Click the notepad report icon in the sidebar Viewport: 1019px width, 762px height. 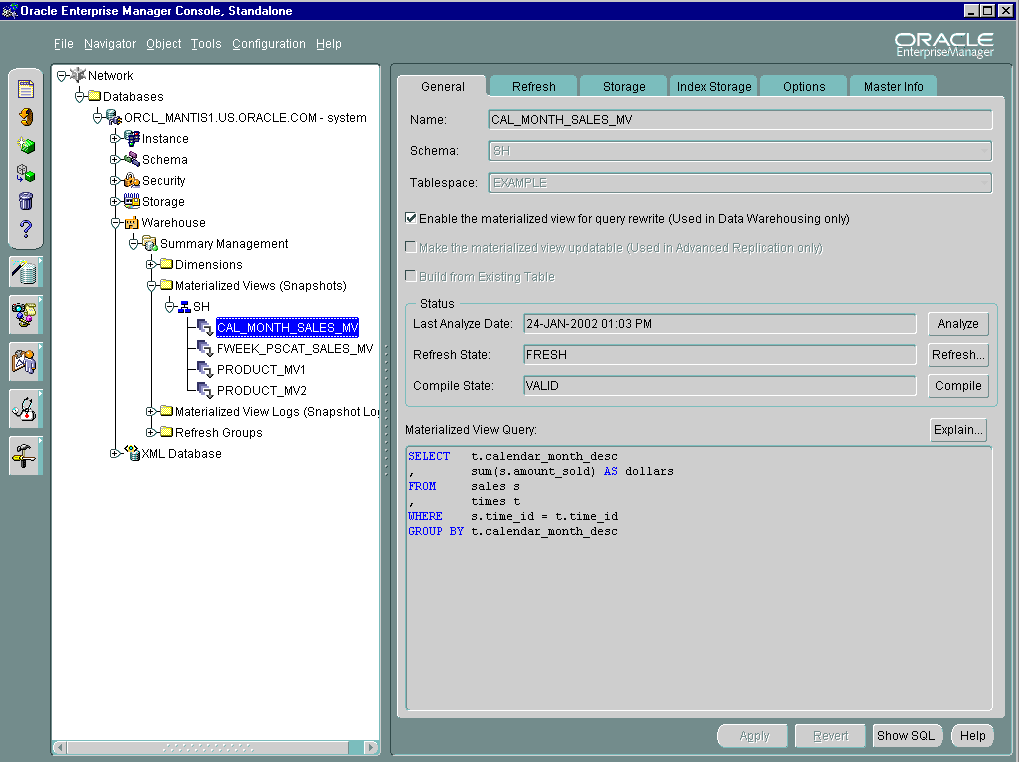pyautogui.click(x=26, y=89)
